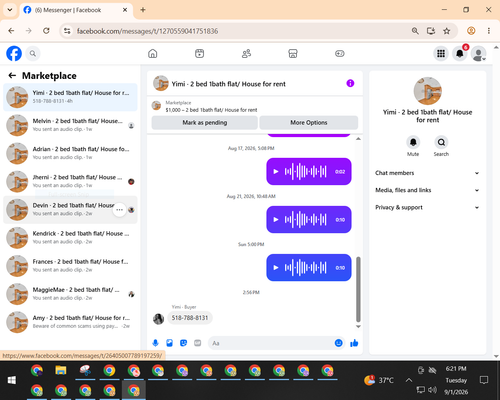Open the Chrome tab search dropdown
Viewport: 500px width, 400px height.
[10, 10]
